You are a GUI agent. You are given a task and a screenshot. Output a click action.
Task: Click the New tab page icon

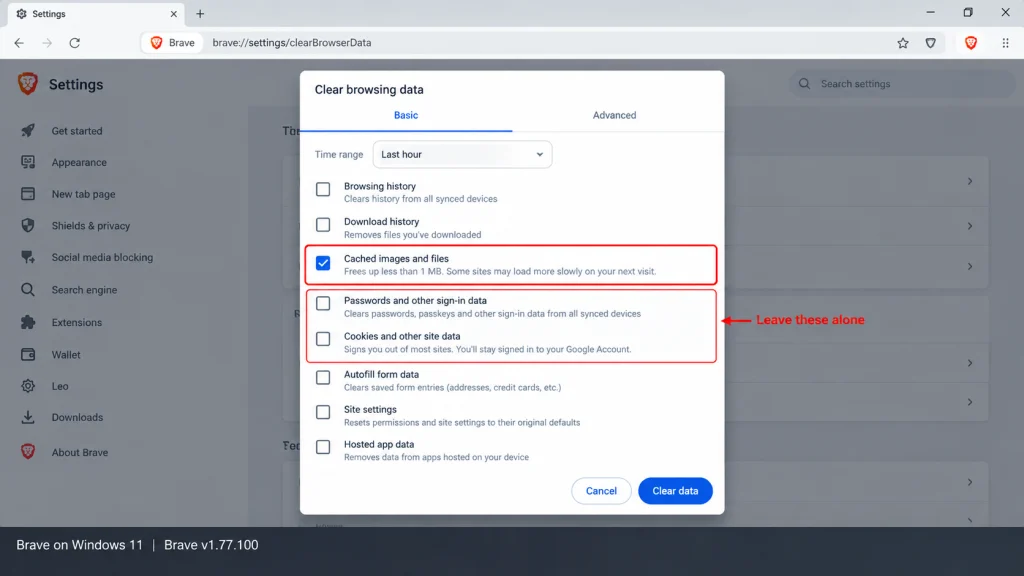pyautogui.click(x=27, y=194)
